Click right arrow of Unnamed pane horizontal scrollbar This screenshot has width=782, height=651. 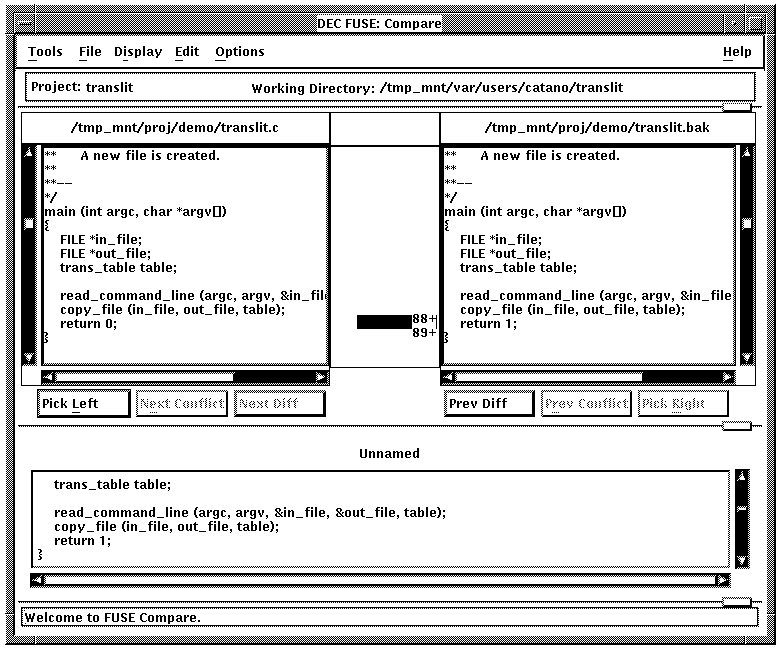pos(722,579)
